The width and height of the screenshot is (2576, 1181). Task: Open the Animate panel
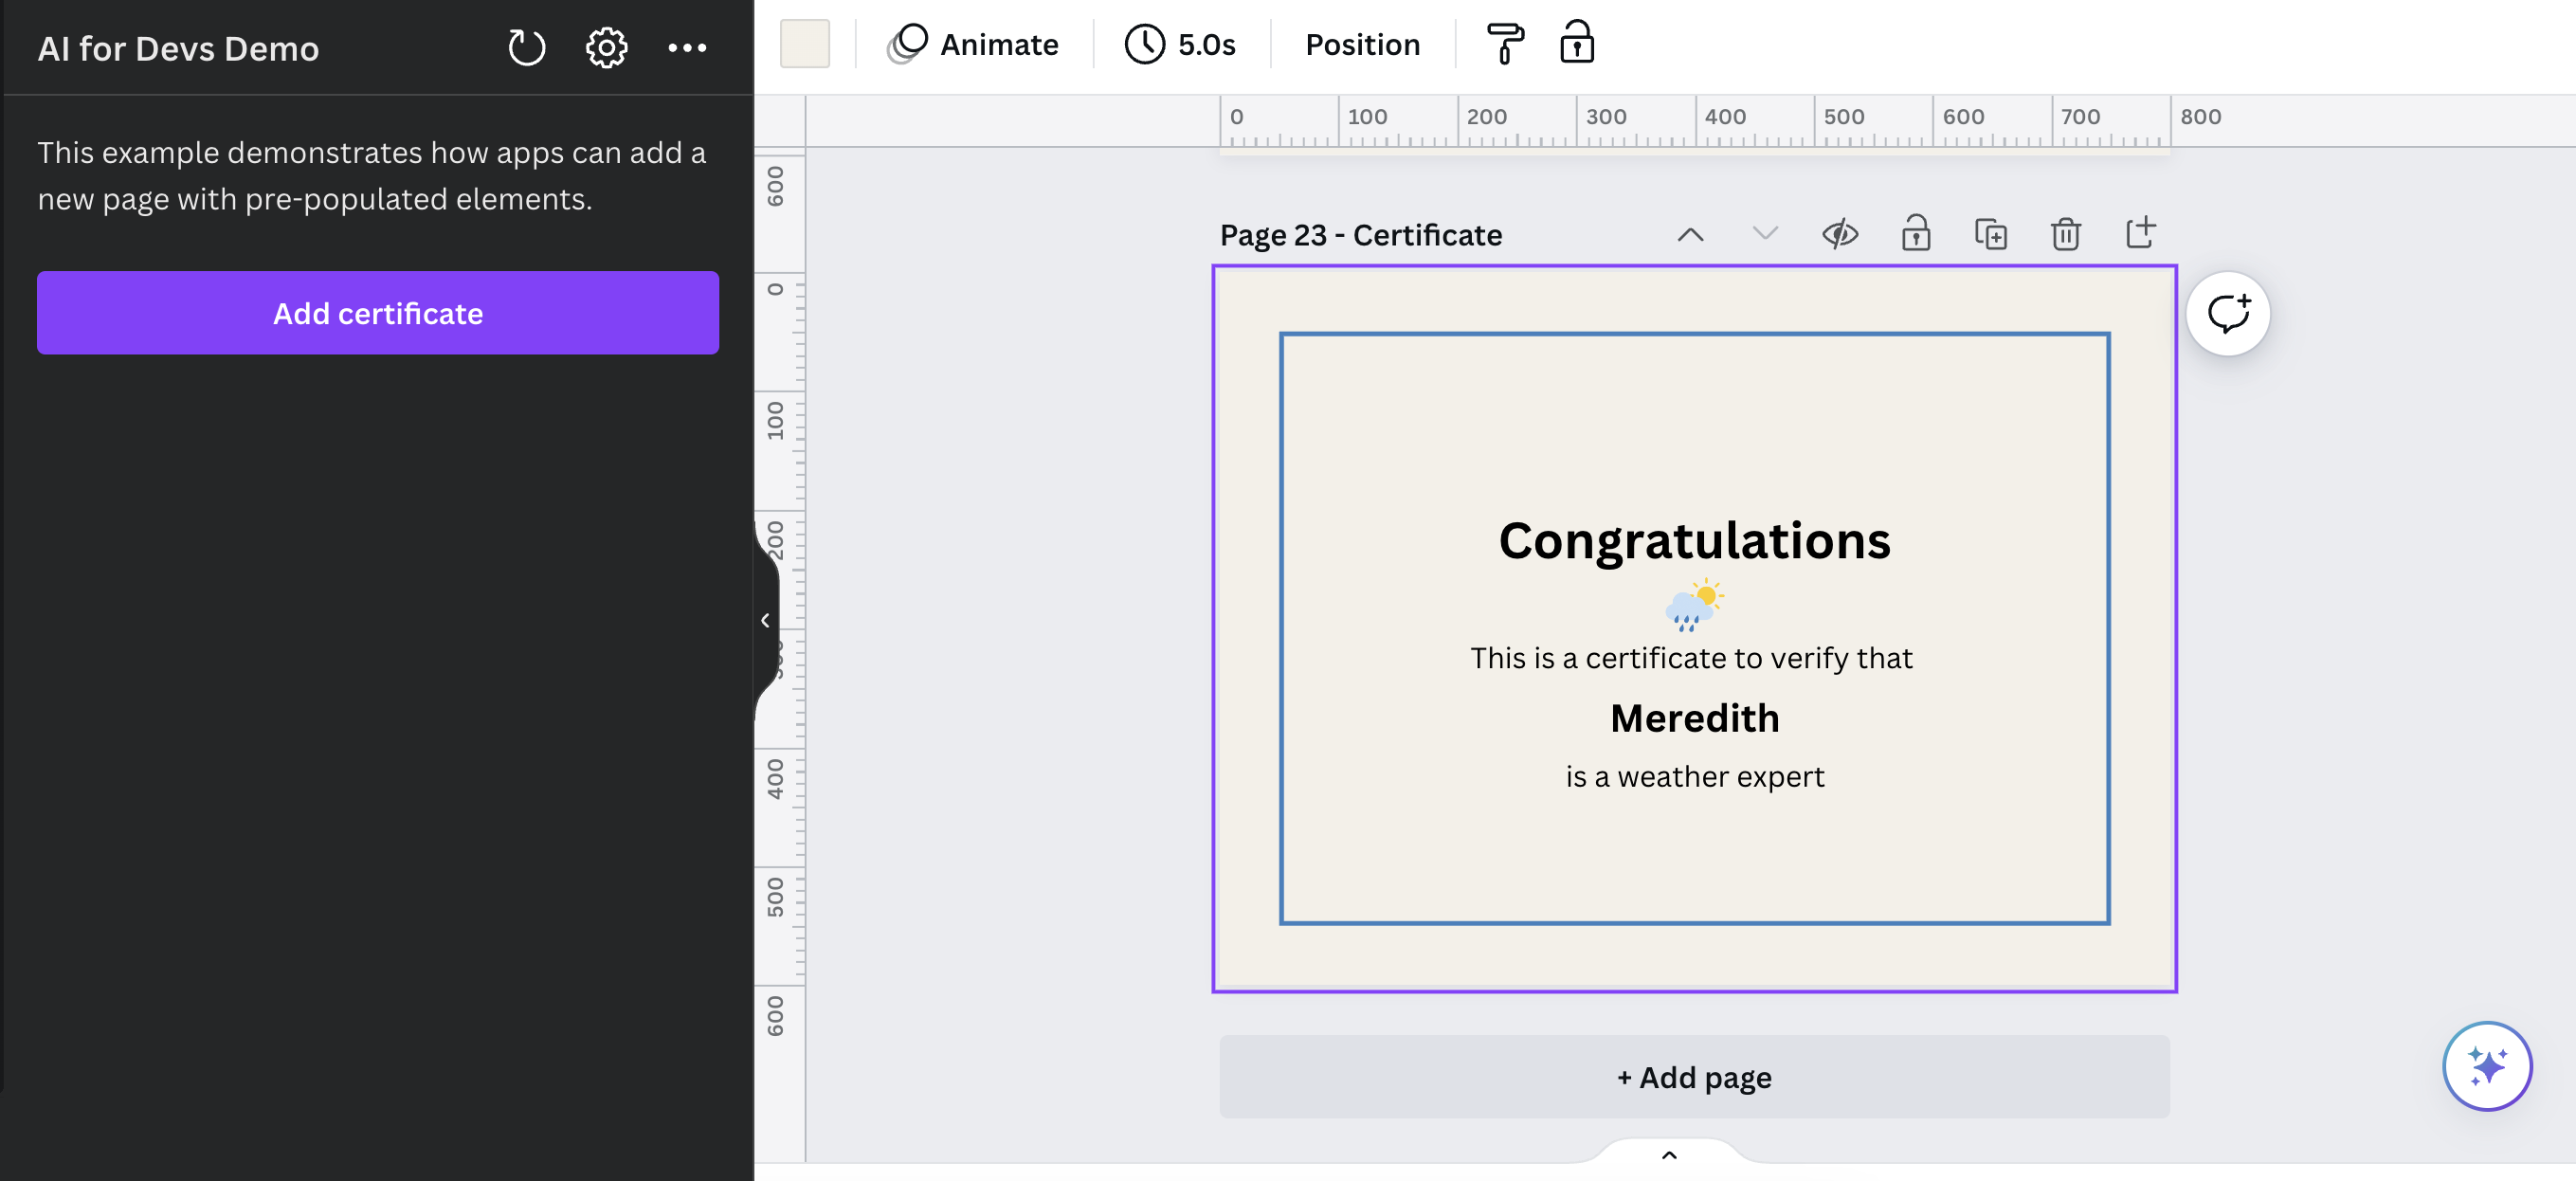[972, 44]
